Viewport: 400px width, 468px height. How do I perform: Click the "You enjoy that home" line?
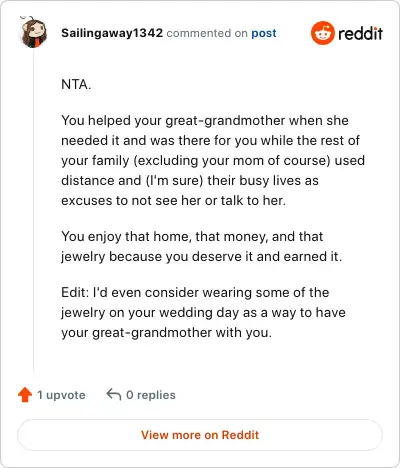(192, 237)
